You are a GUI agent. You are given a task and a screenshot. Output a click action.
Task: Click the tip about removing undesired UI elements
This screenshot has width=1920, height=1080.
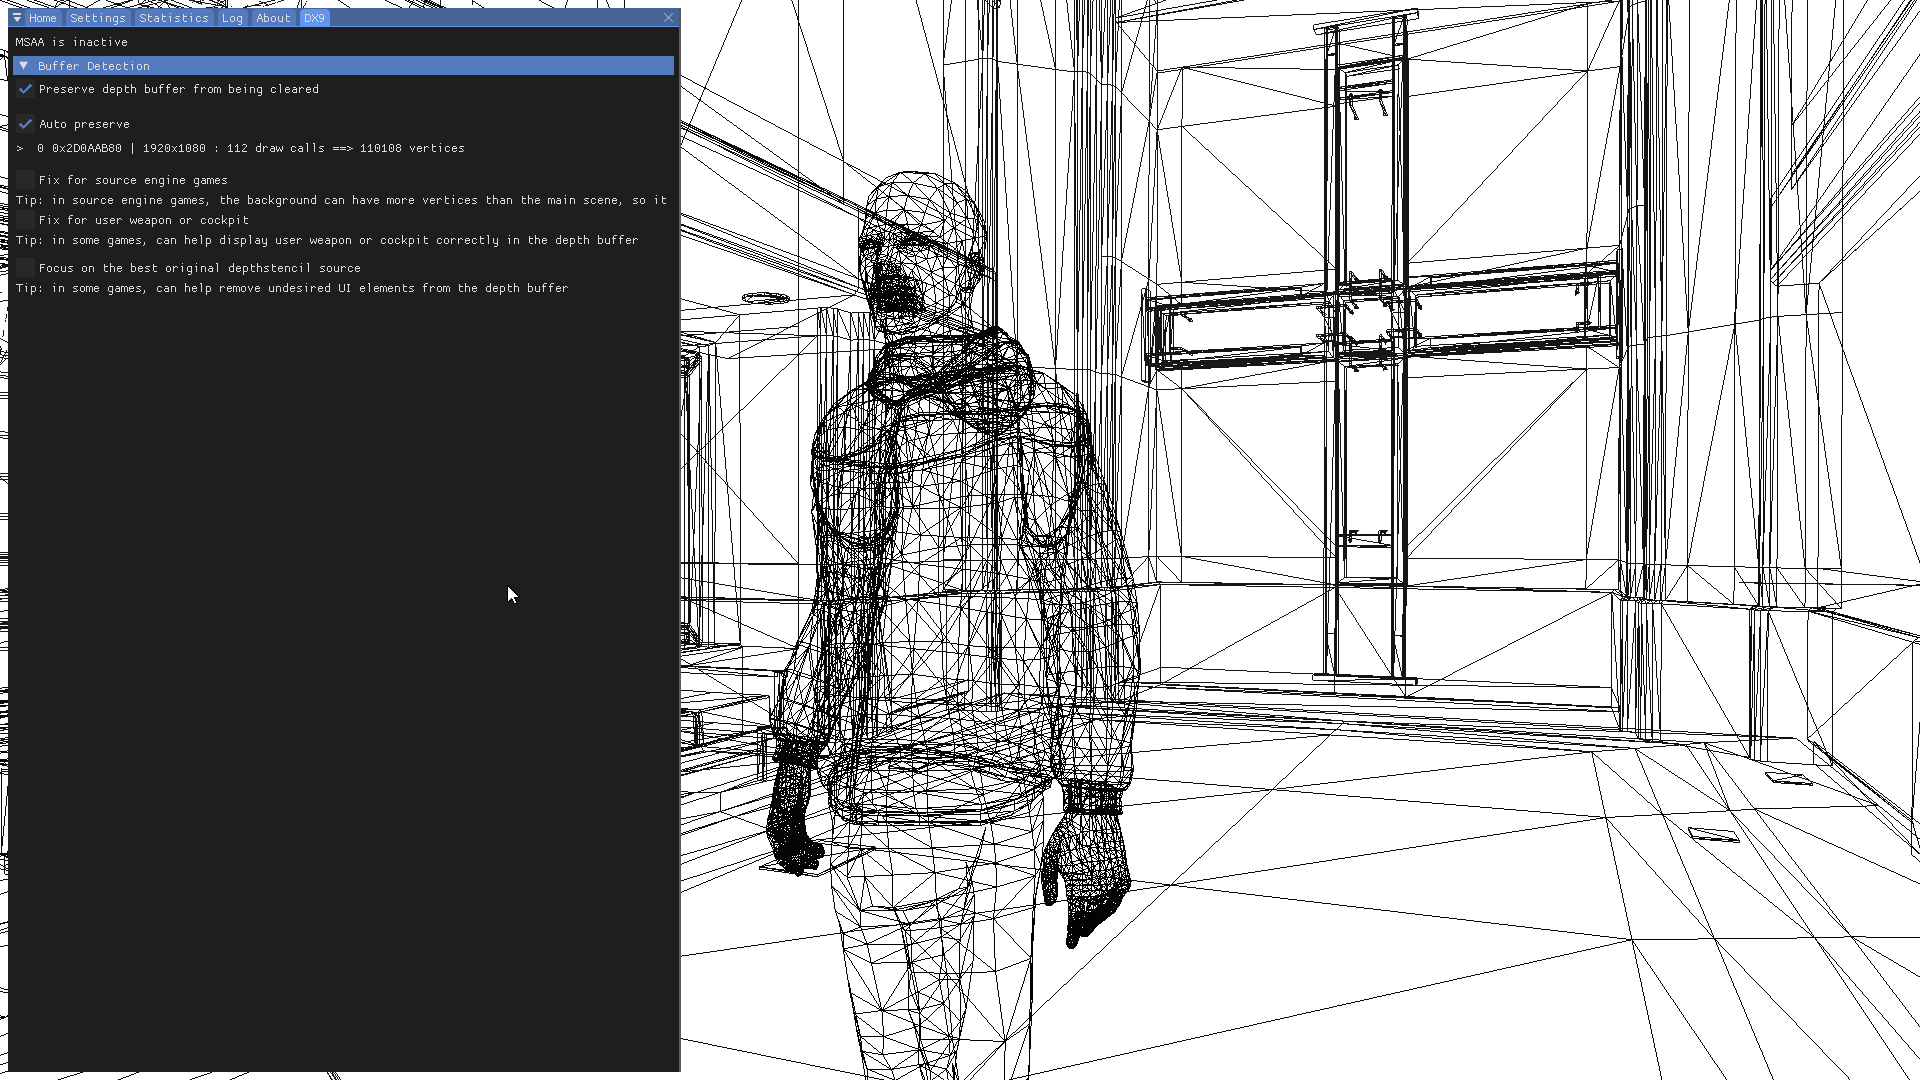click(292, 288)
